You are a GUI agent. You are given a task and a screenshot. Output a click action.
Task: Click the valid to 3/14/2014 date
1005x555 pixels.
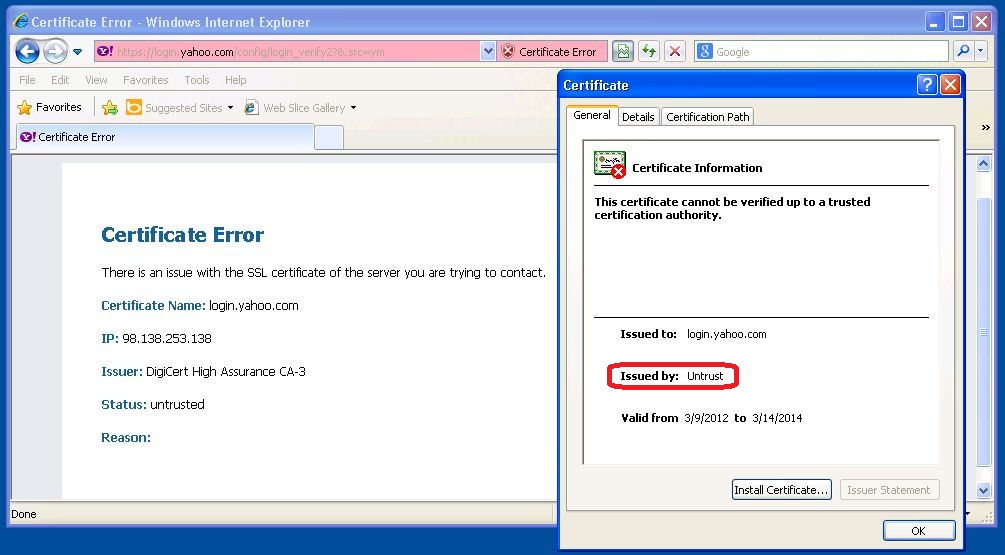click(x=777, y=418)
